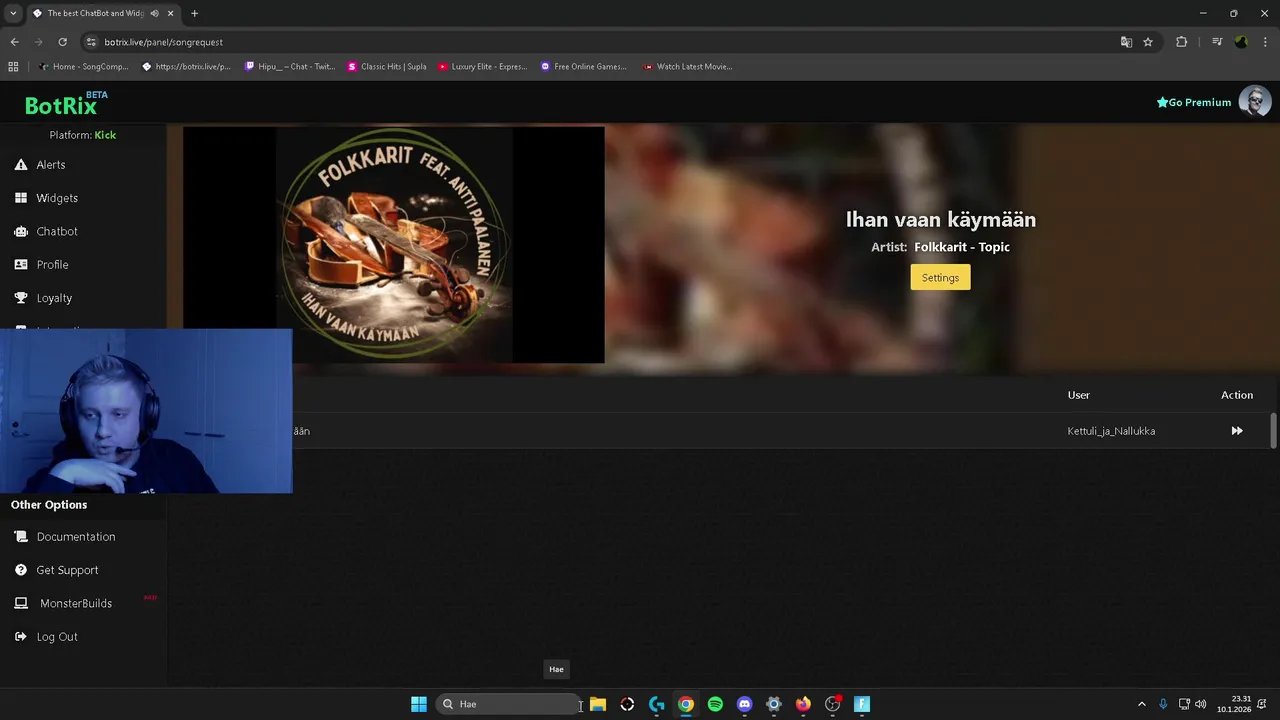1280x720 pixels.
Task: Open Classic Hits | Supla bookmark
Action: pos(387,67)
